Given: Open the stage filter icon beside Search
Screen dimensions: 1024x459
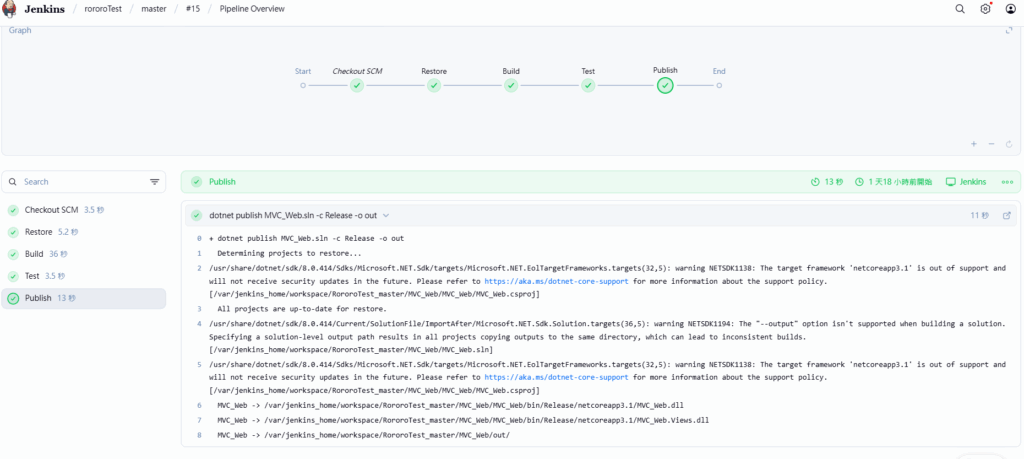Looking at the screenshot, I should point(155,182).
